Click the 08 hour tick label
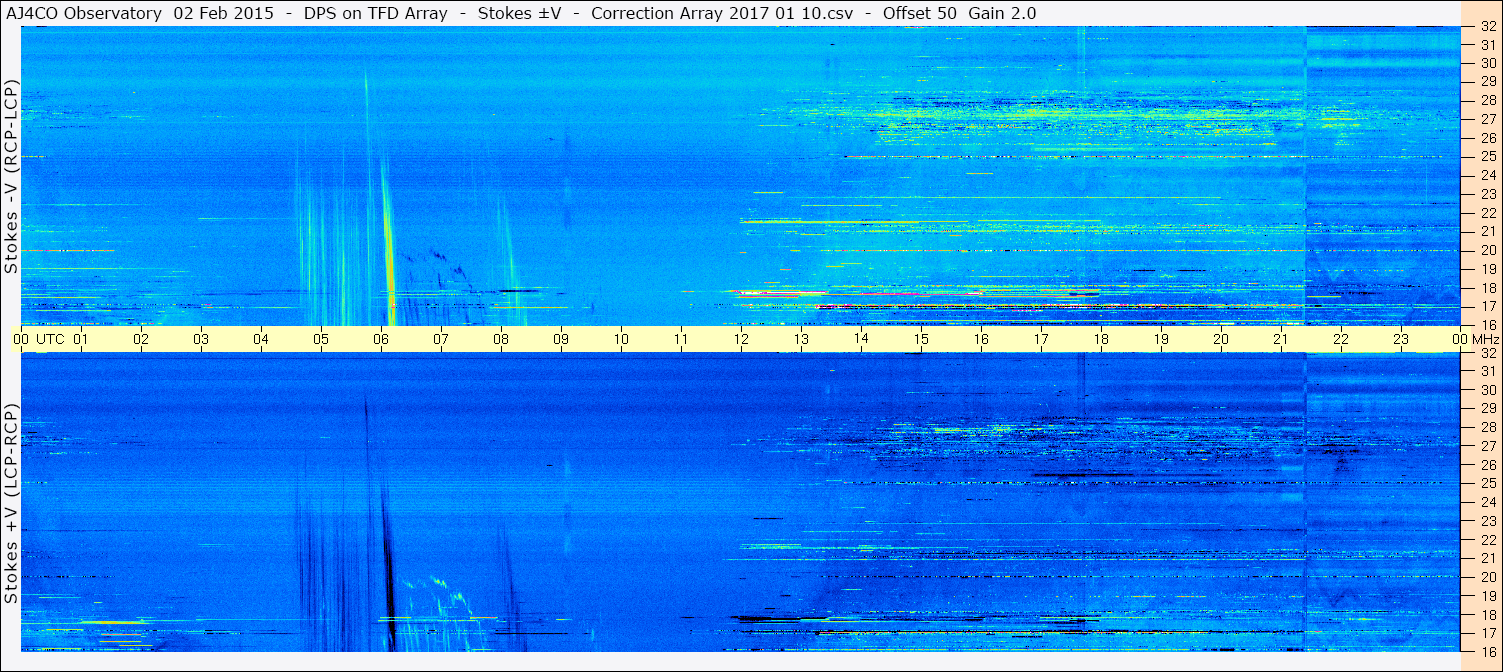1503x672 pixels. [501, 339]
